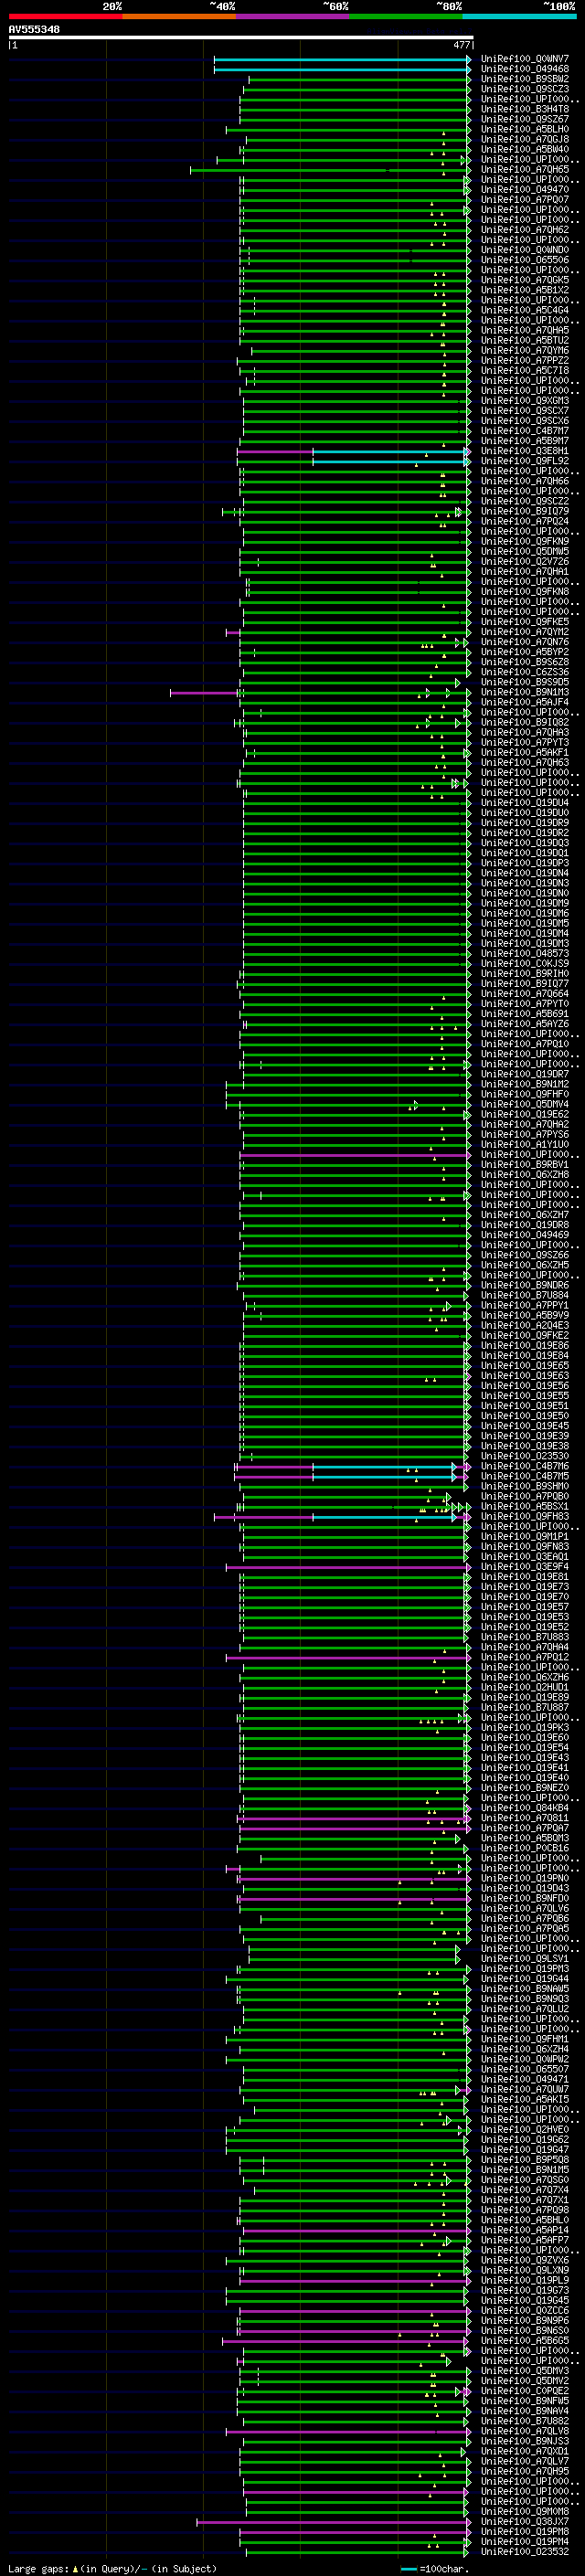This screenshot has height=2576, width=585.
Task: Open hit UniRef100_B3H4T8
Action: click(524, 109)
